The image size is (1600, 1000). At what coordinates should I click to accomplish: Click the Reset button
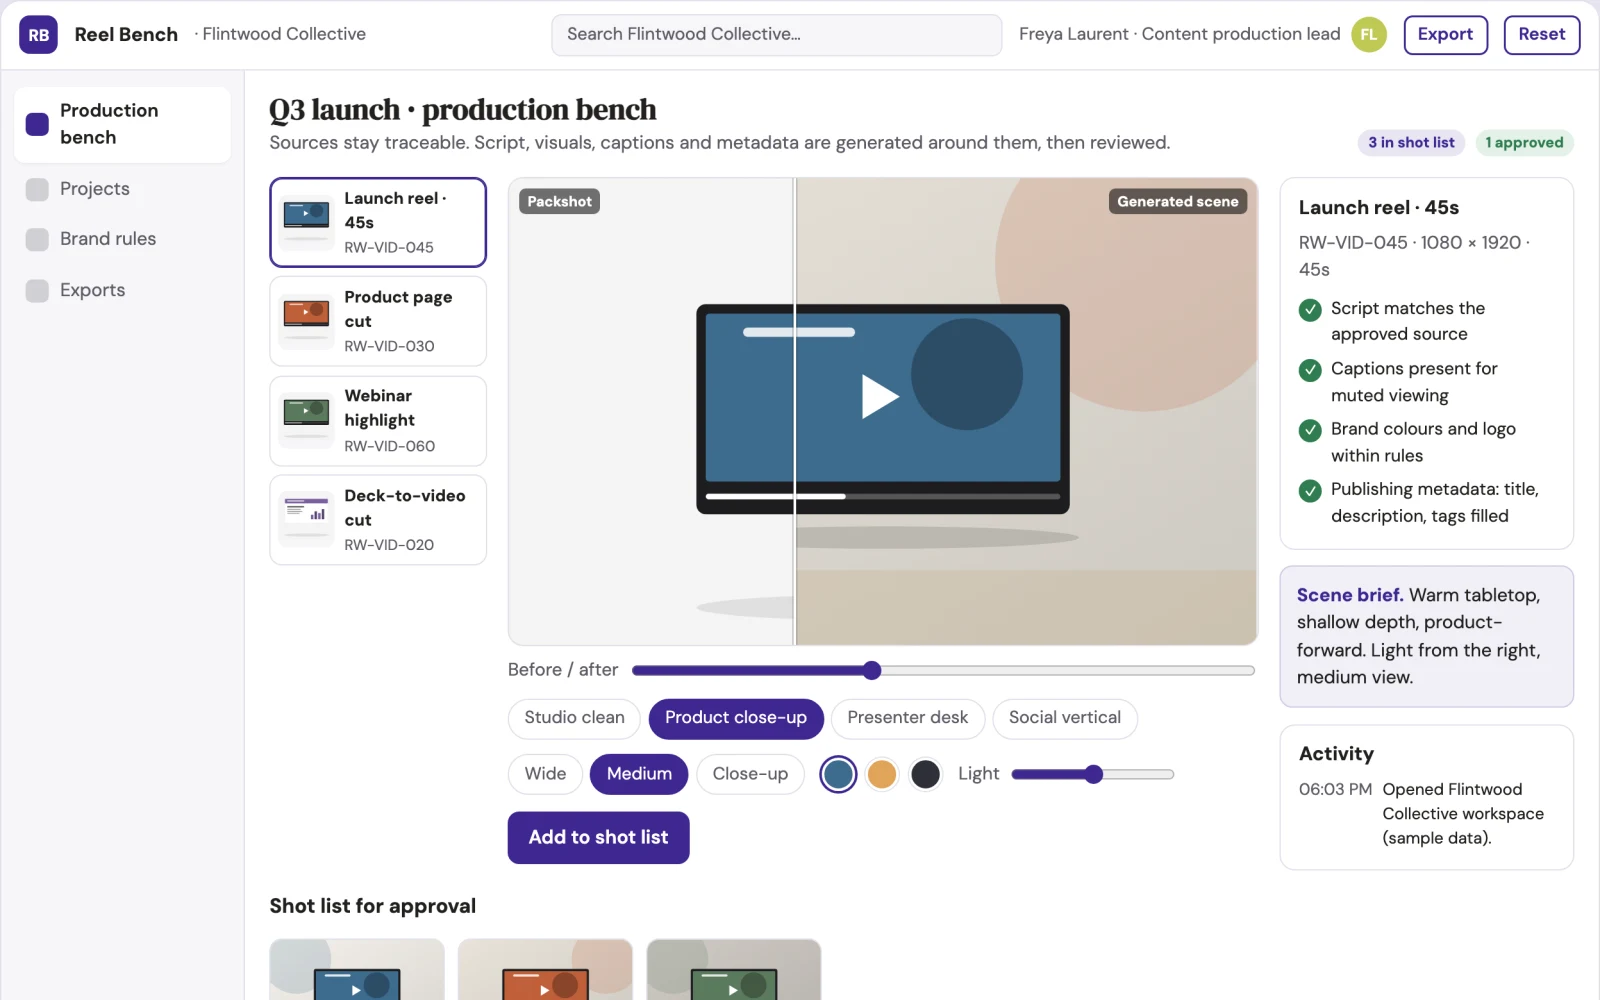pos(1542,35)
